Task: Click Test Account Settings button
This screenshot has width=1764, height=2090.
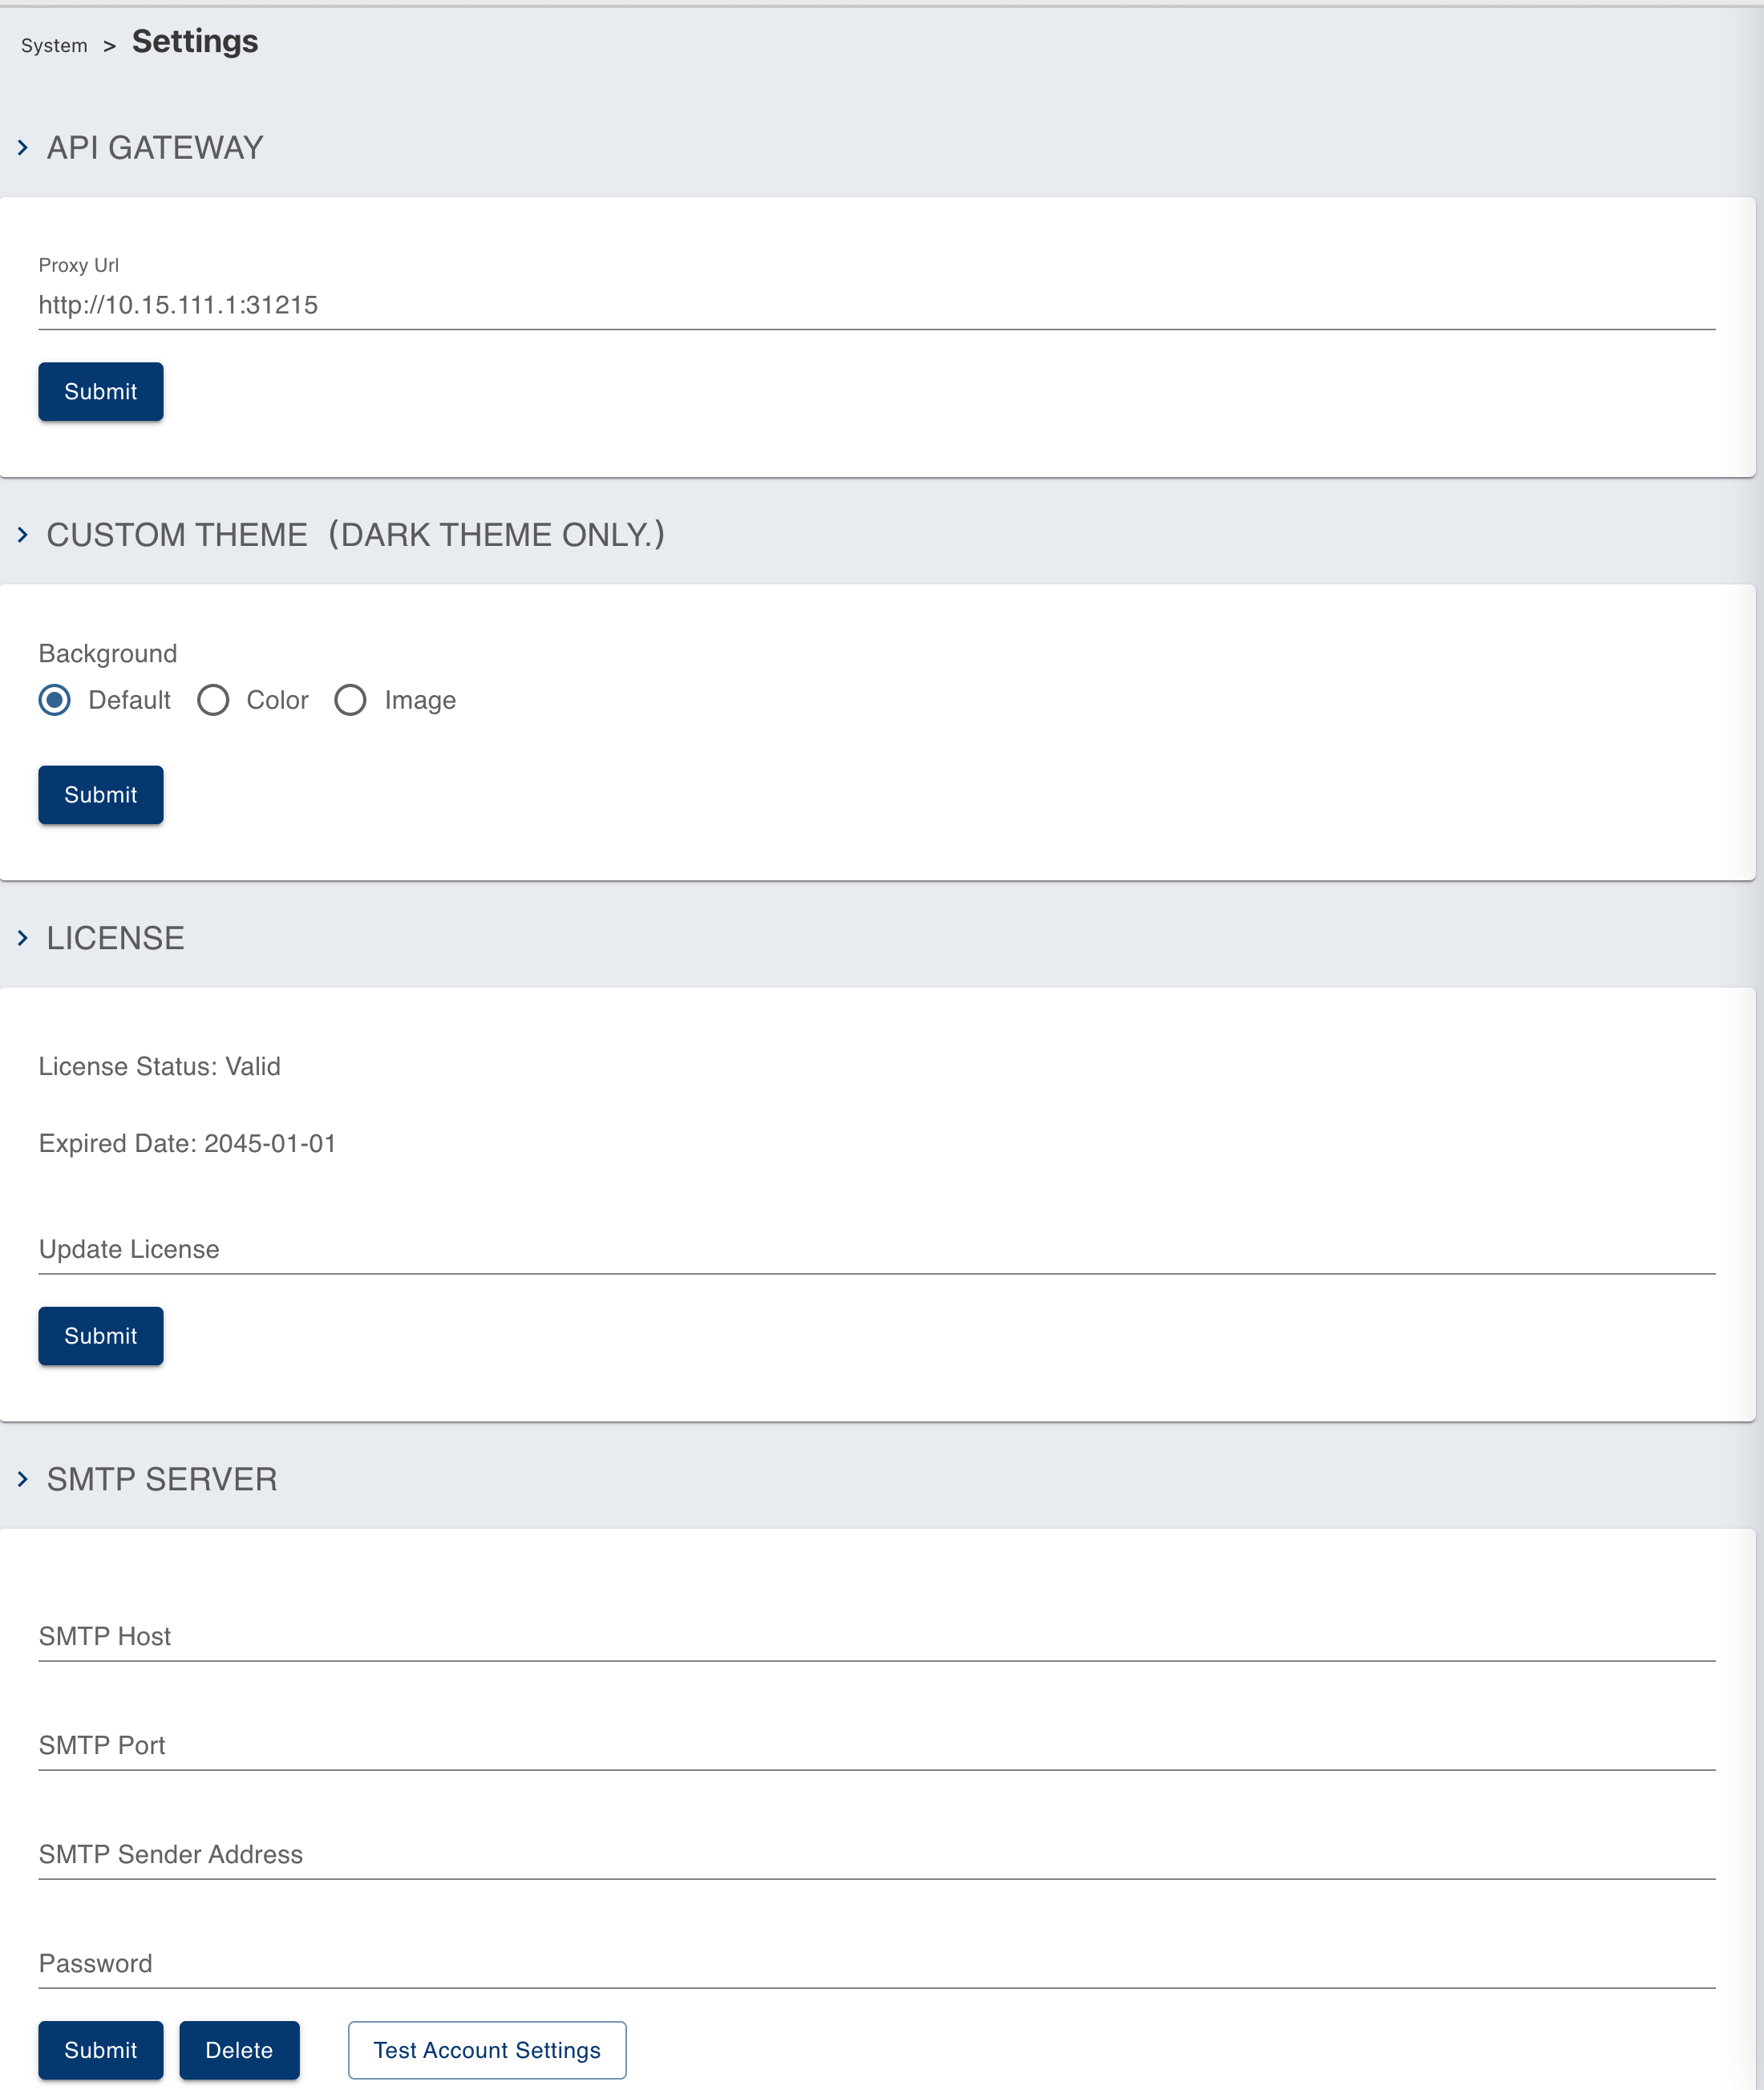Action: (x=487, y=2050)
